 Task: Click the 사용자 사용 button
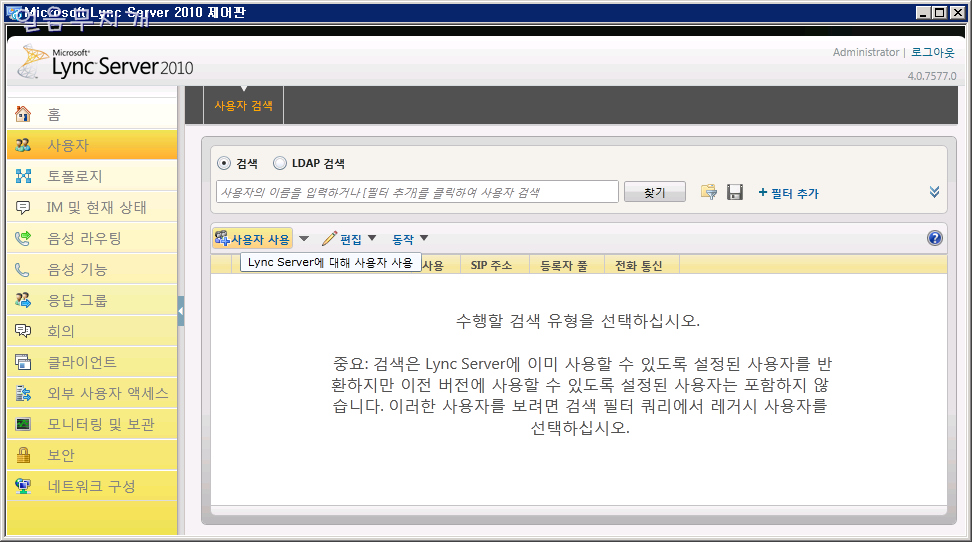point(252,239)
